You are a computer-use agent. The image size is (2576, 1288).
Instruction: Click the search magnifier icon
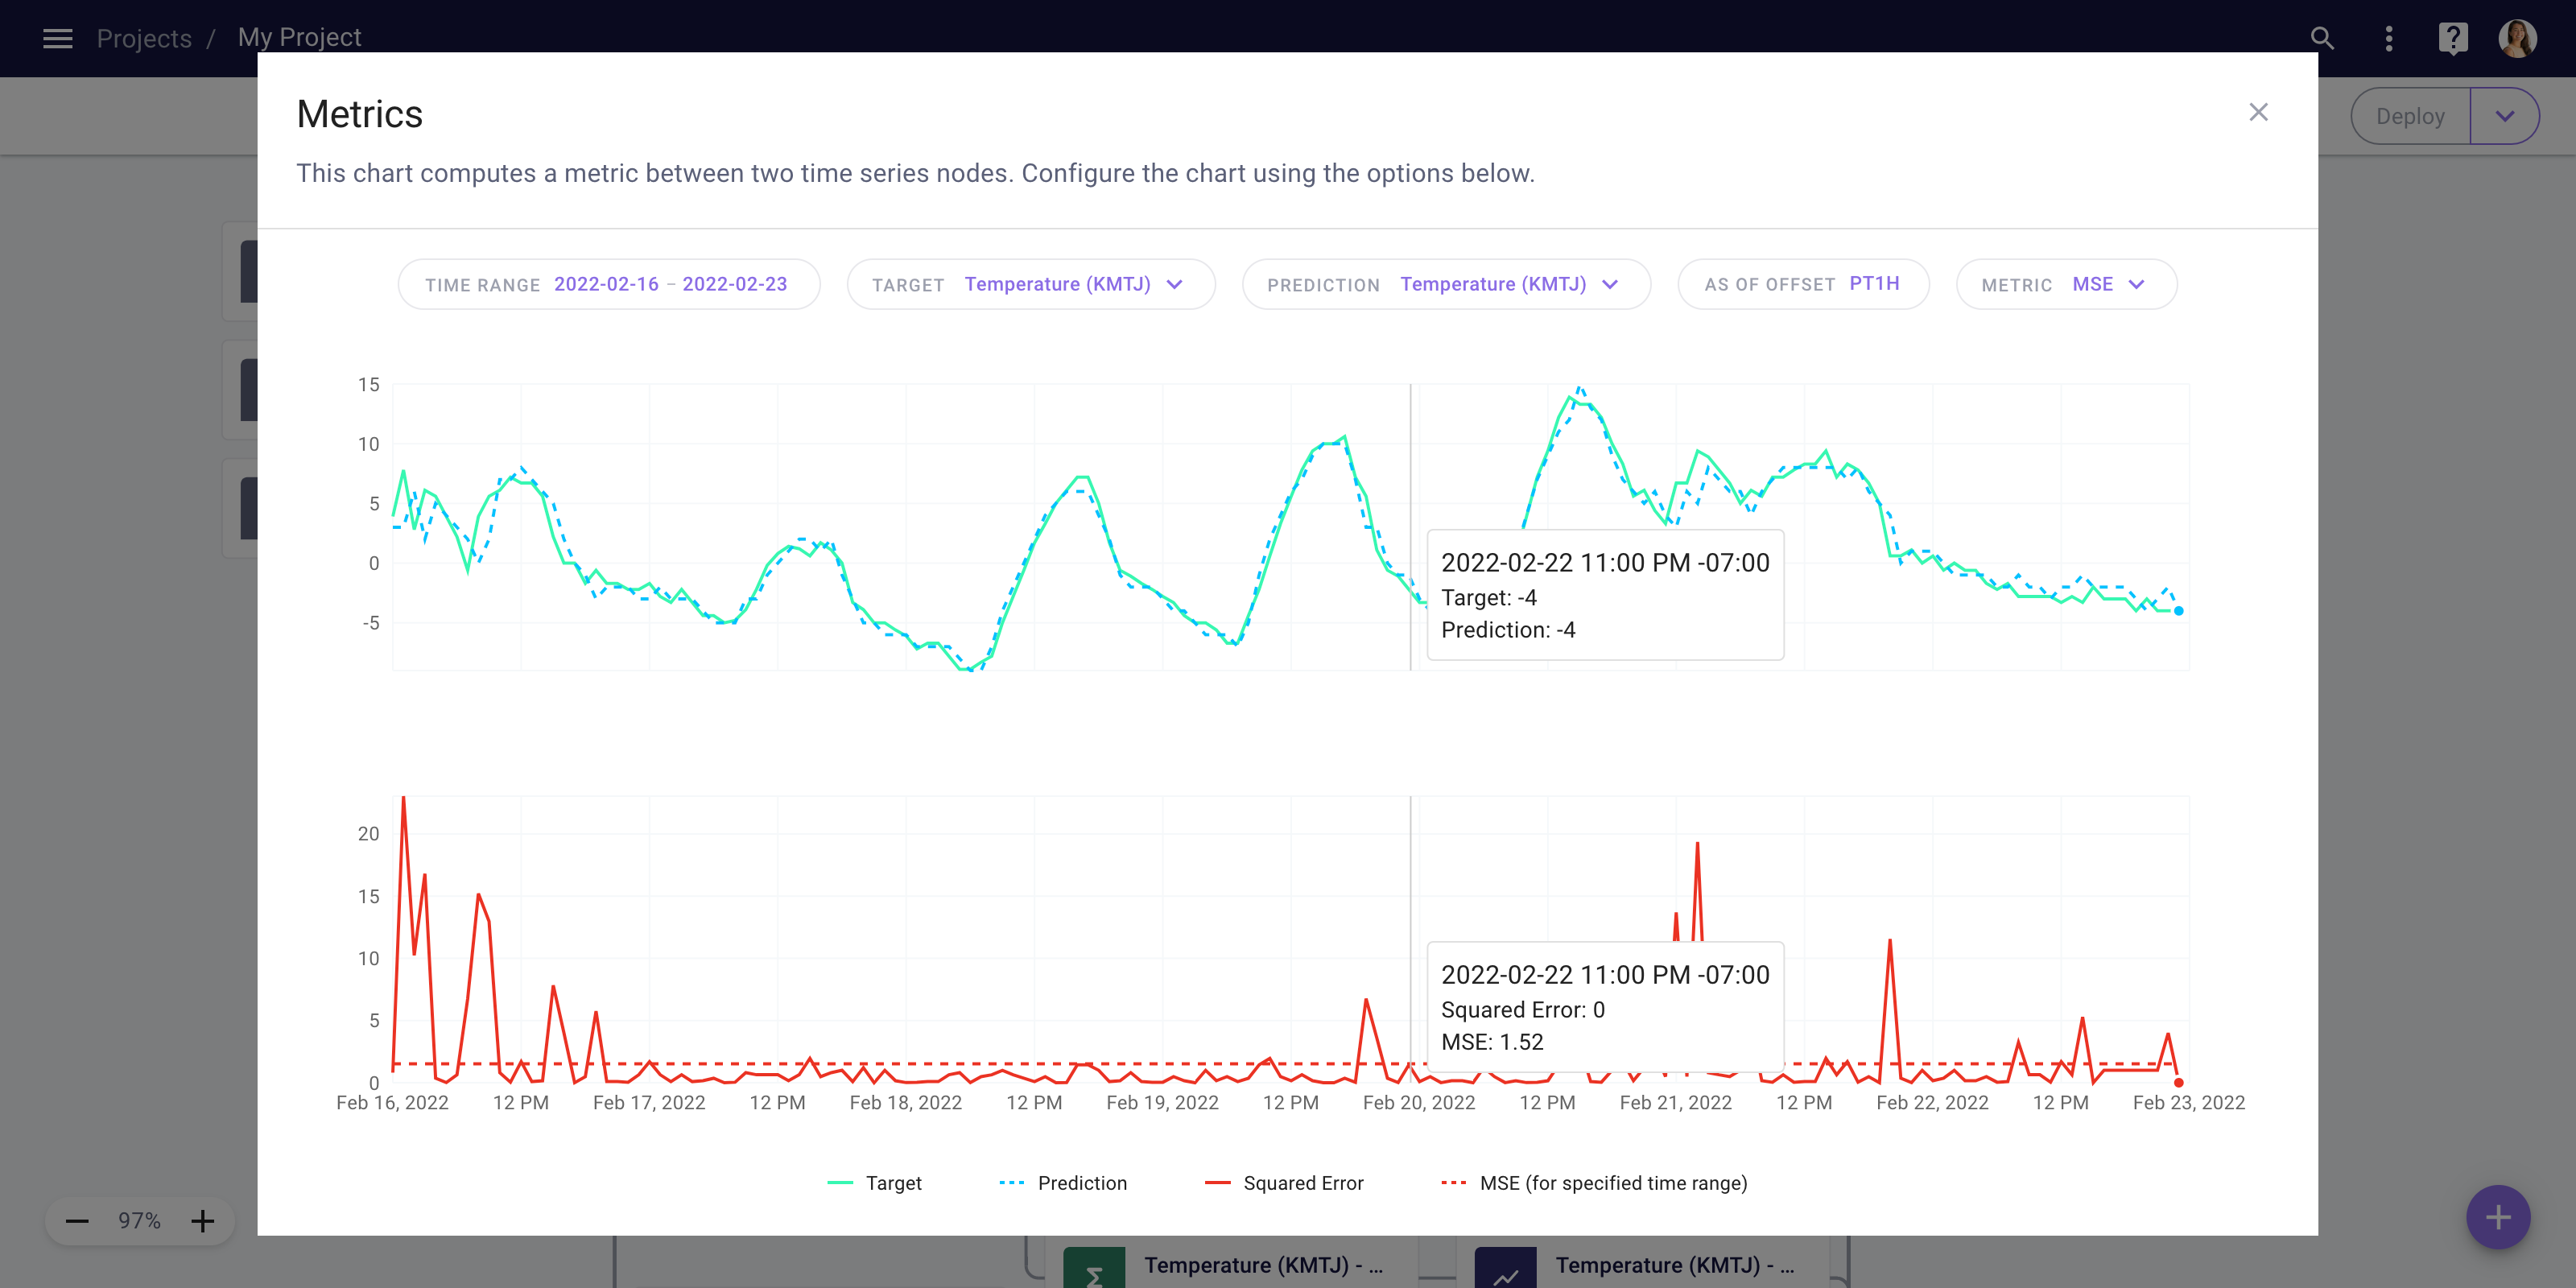(2322, 38)
